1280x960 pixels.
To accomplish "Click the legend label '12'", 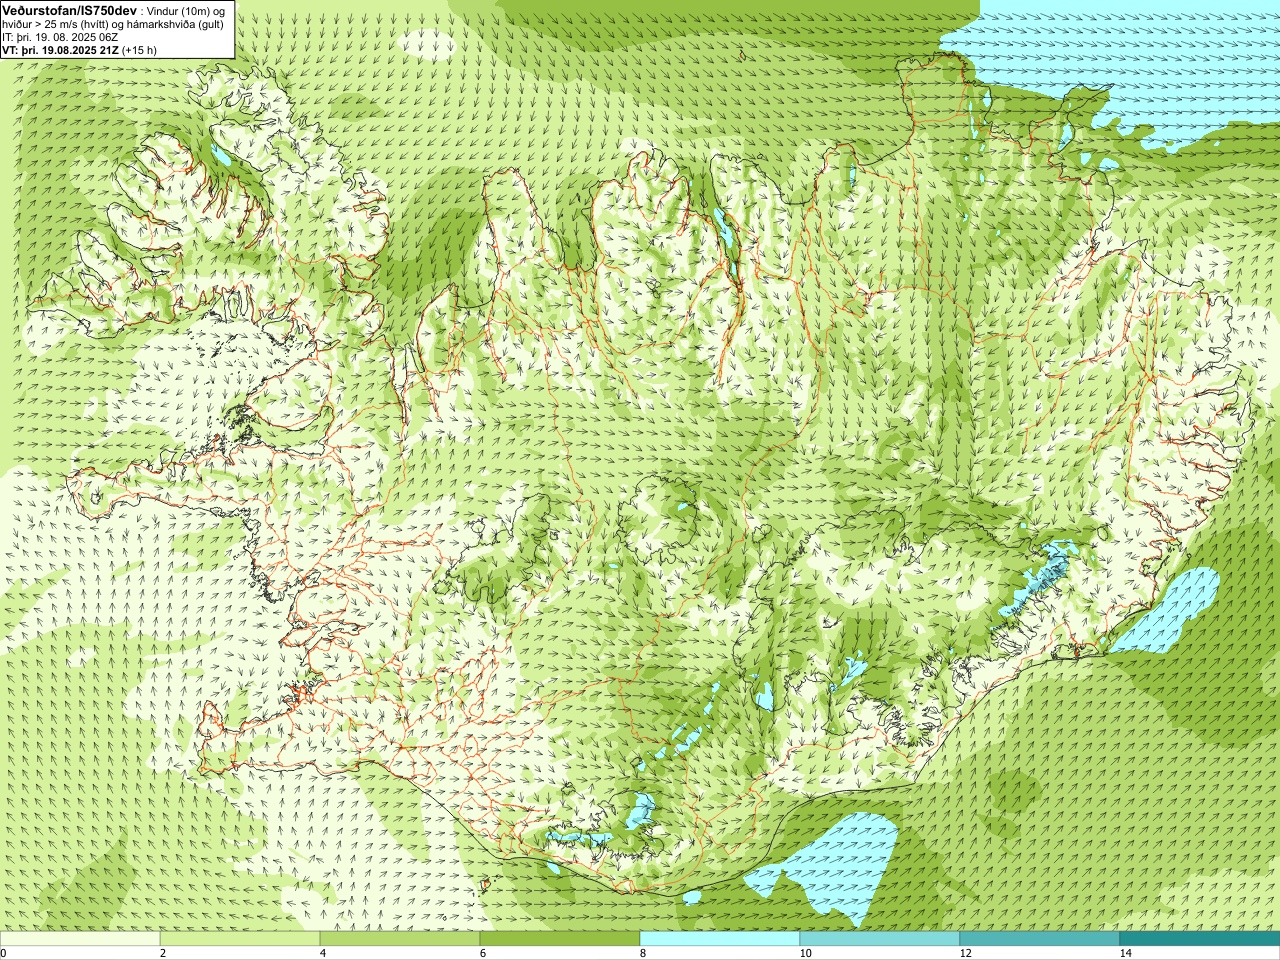I will (x=965, y=953).
